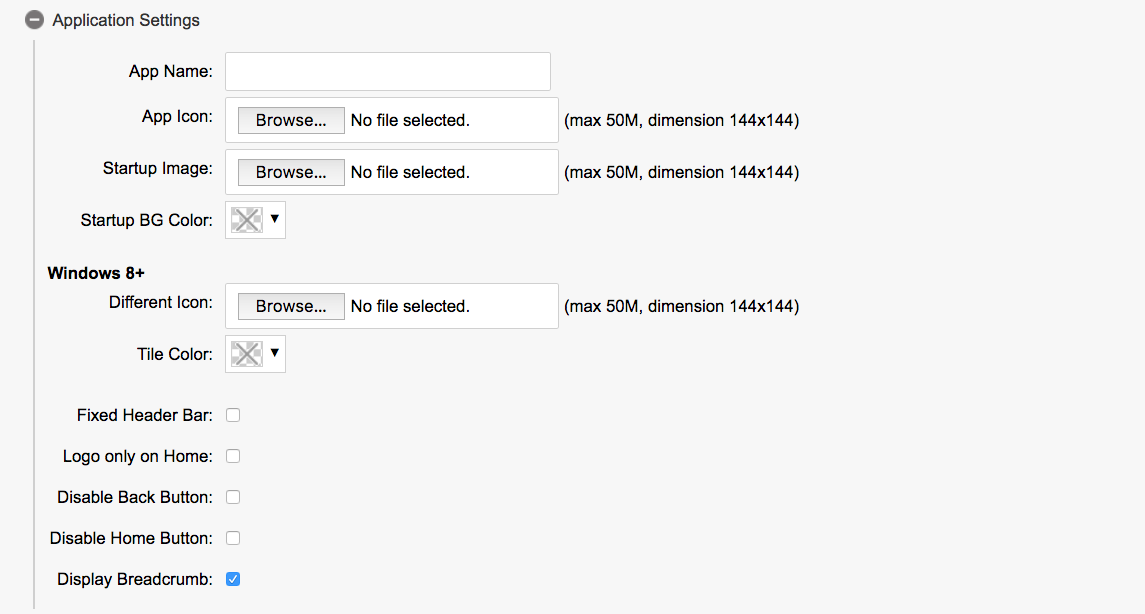Click the Different Icon file input area
This screenshot has height=614, width=1145.
click(x=450, y=307)
